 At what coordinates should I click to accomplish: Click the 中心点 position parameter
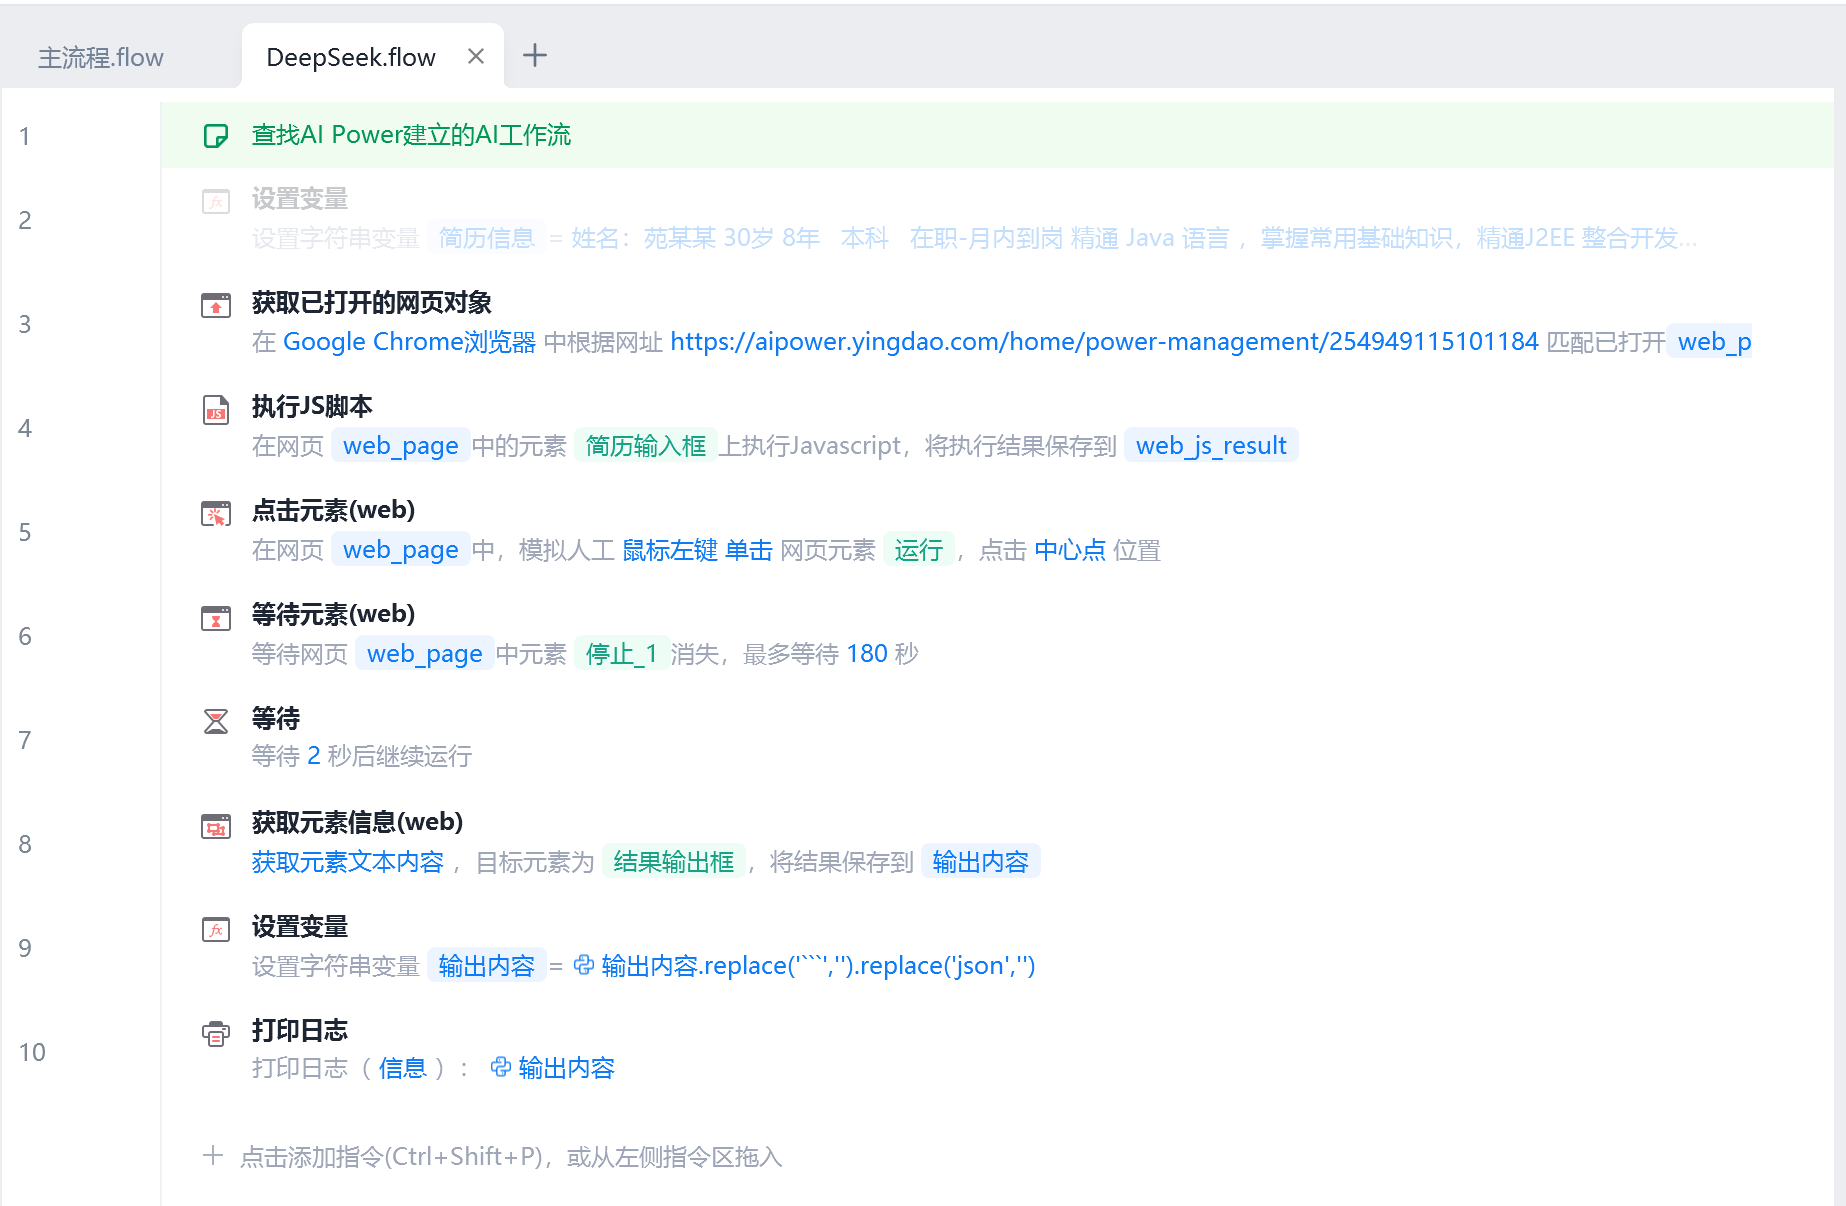coord(1070,550)
